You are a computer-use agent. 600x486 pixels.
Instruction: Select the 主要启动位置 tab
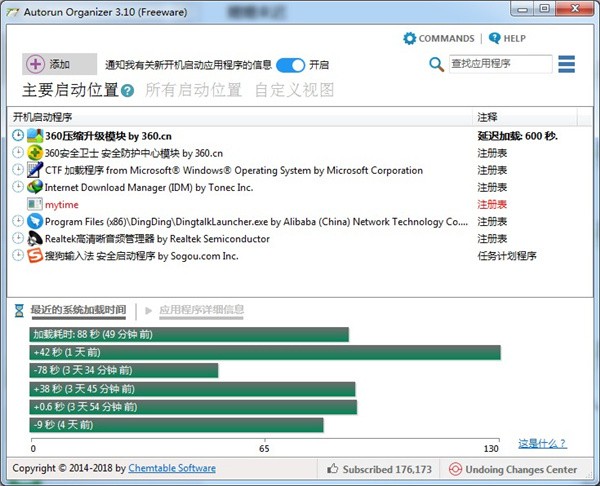click(70, 90)
